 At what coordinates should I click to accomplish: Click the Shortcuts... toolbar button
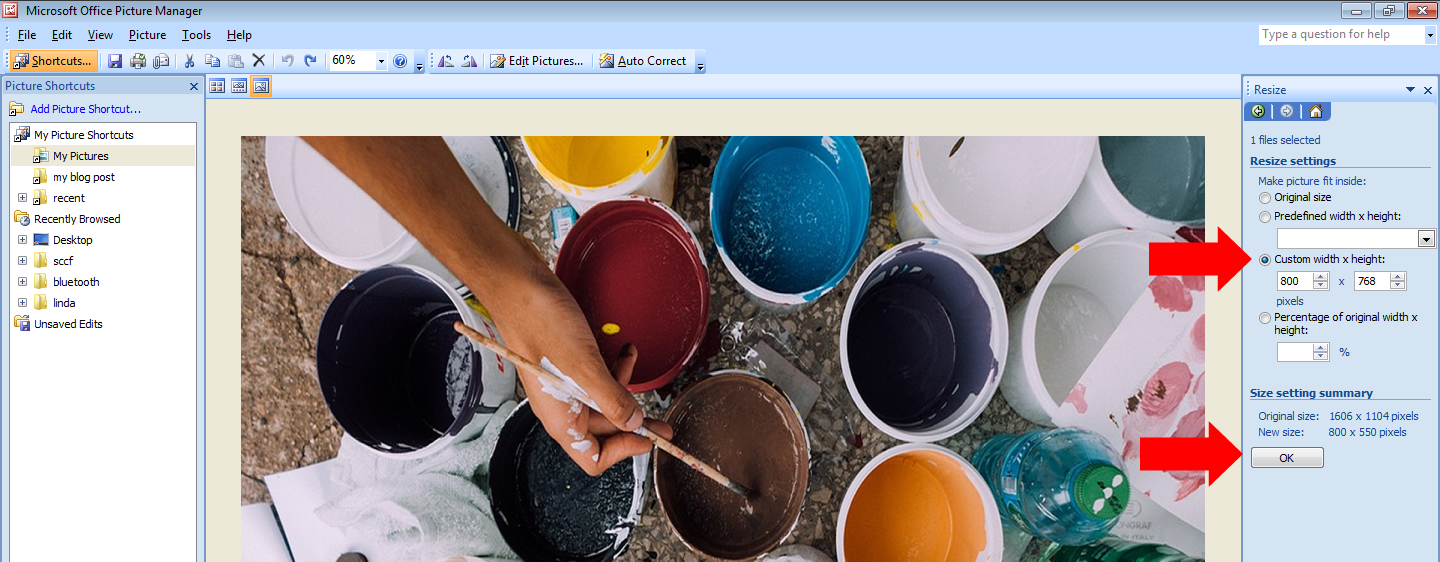(x=54, y=61)
